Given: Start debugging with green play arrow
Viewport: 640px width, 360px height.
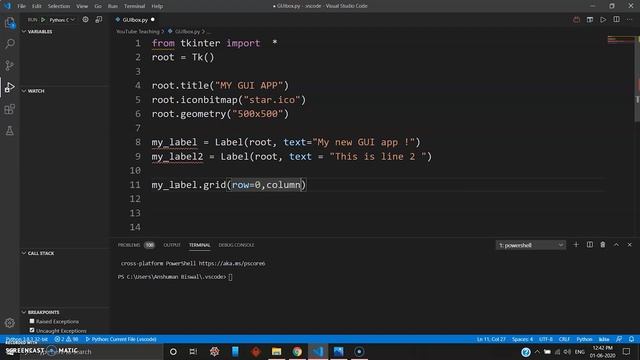Looking at the screenshot, I should coord(43,20).
